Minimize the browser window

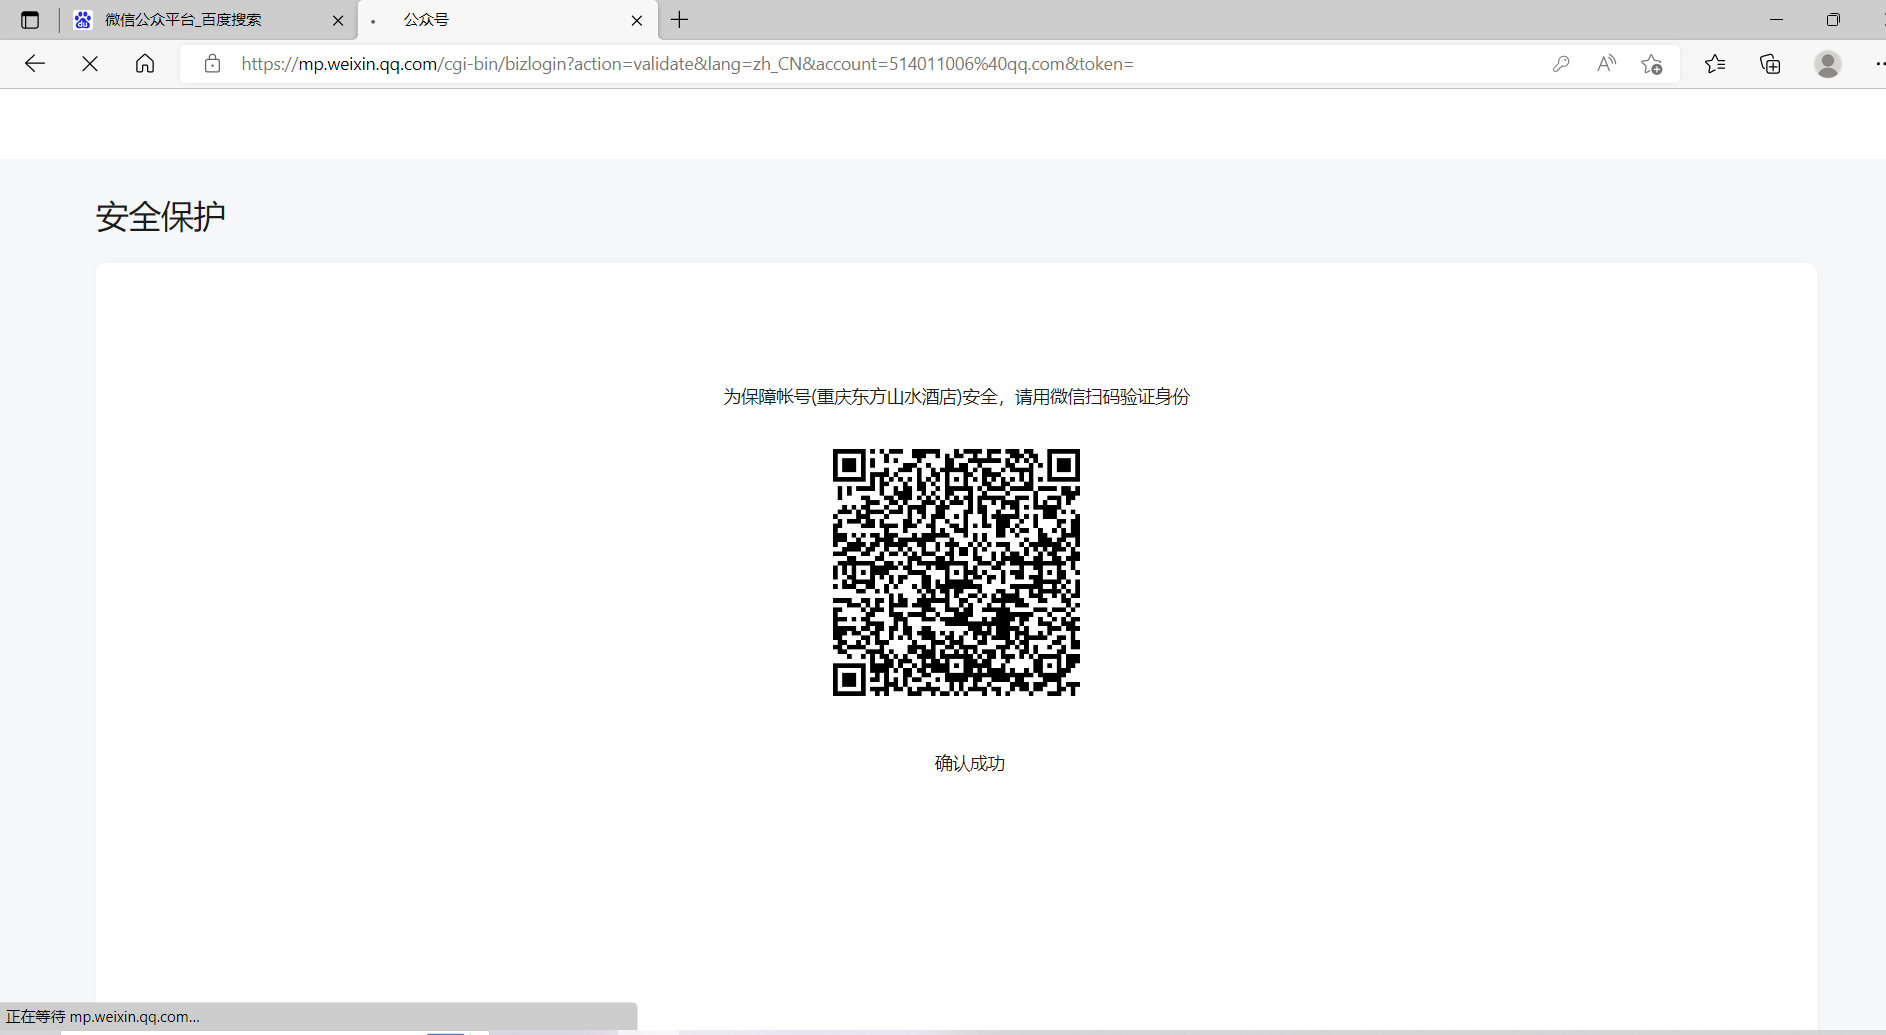tap(1776, 20)
